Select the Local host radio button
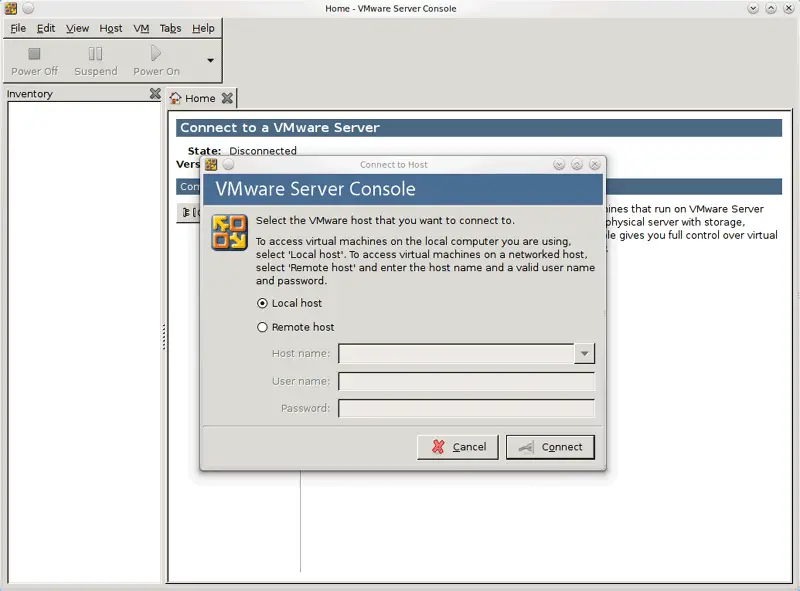 (262, 303)
